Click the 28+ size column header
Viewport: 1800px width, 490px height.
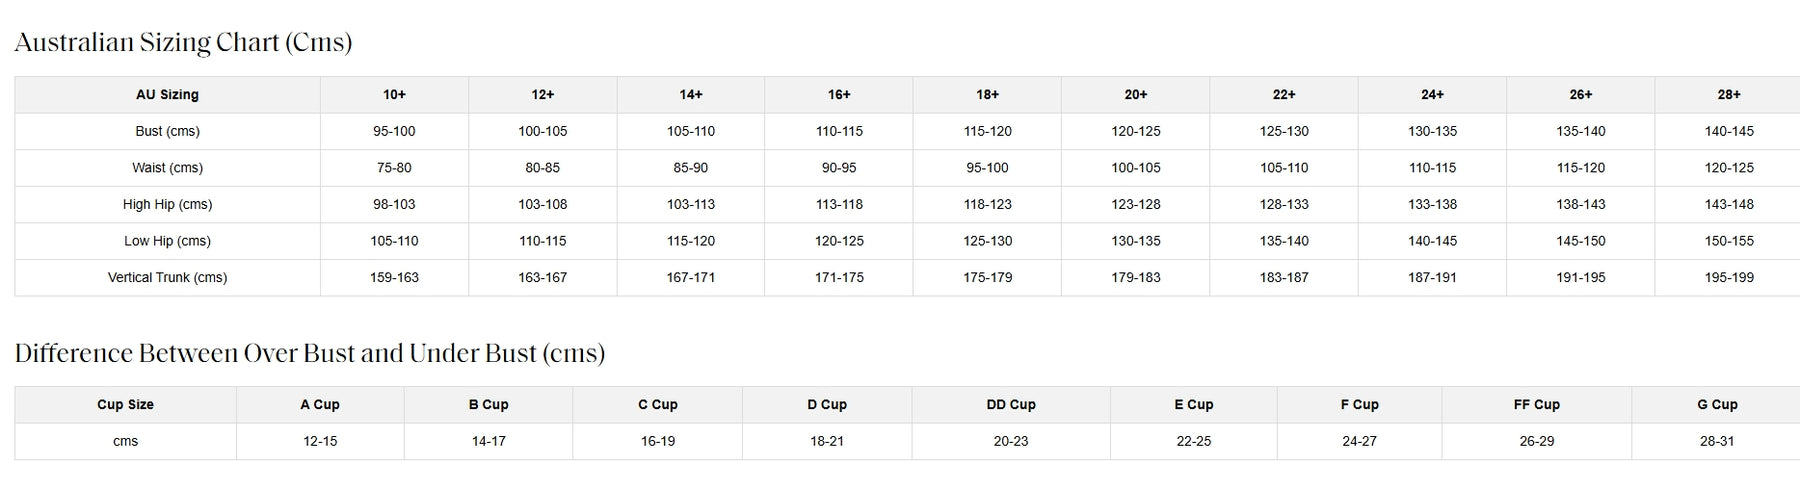(x=1729, y=95)
